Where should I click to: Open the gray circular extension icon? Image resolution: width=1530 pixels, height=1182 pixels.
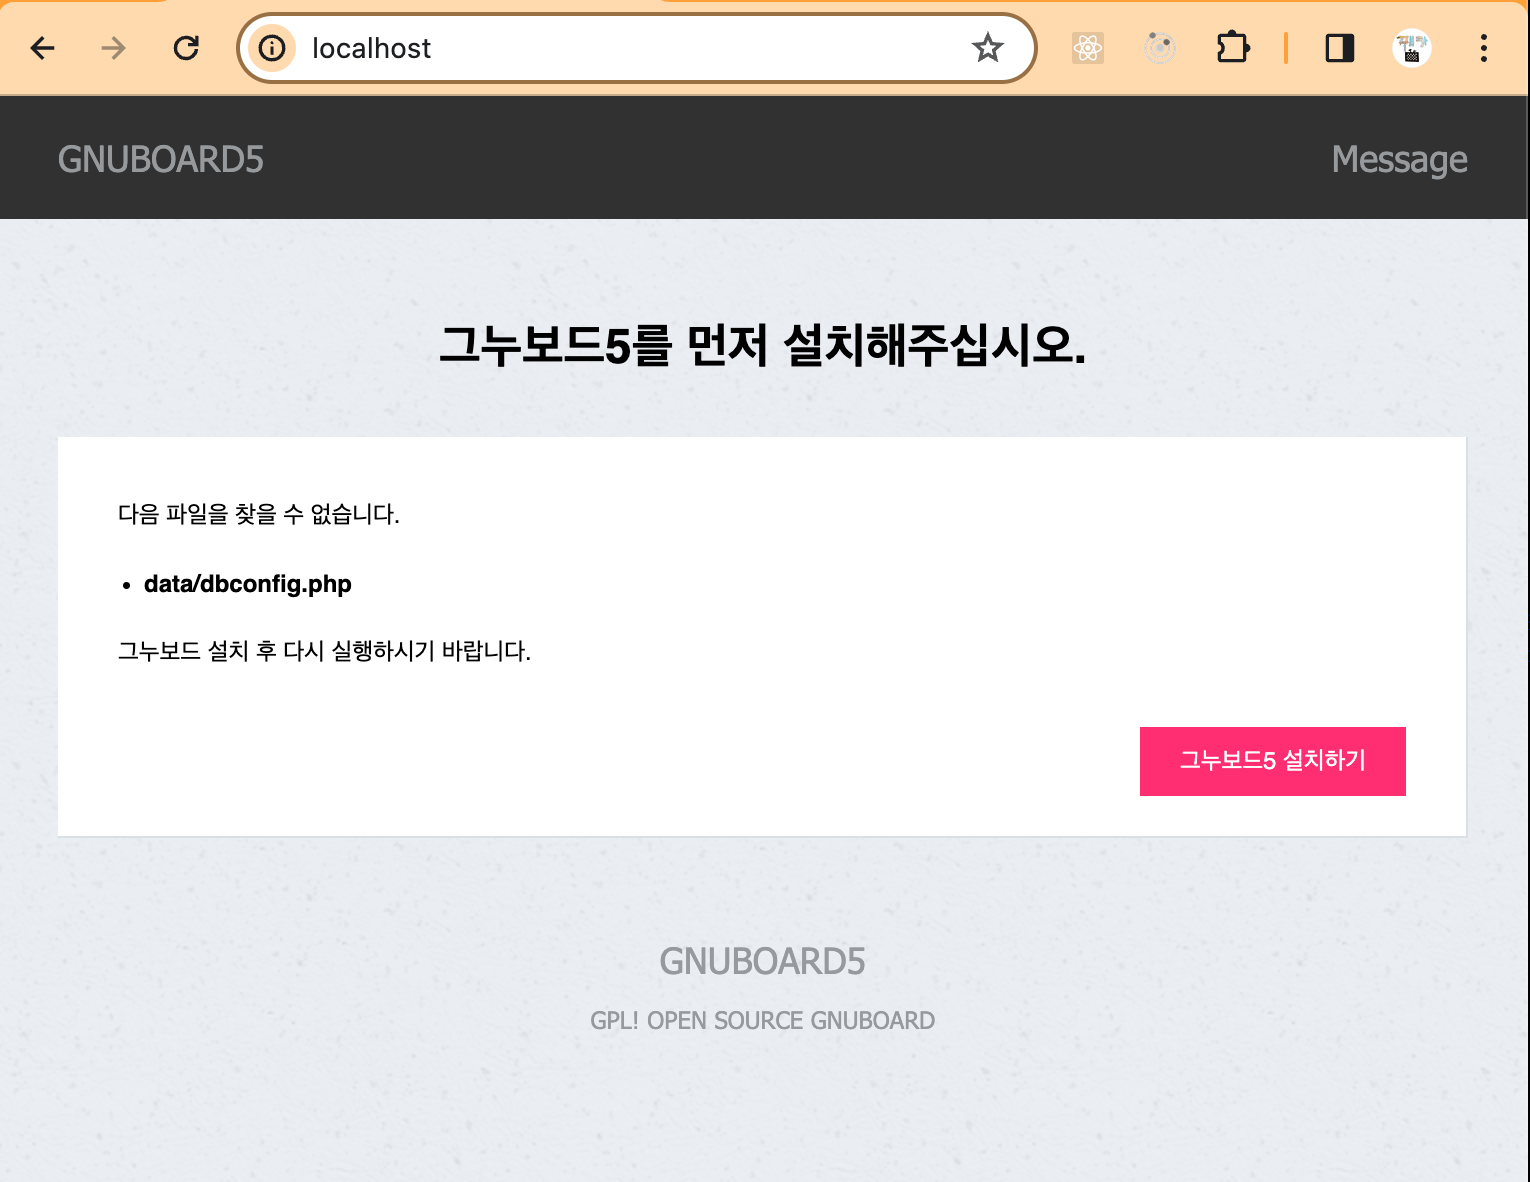click(1160, 48)
